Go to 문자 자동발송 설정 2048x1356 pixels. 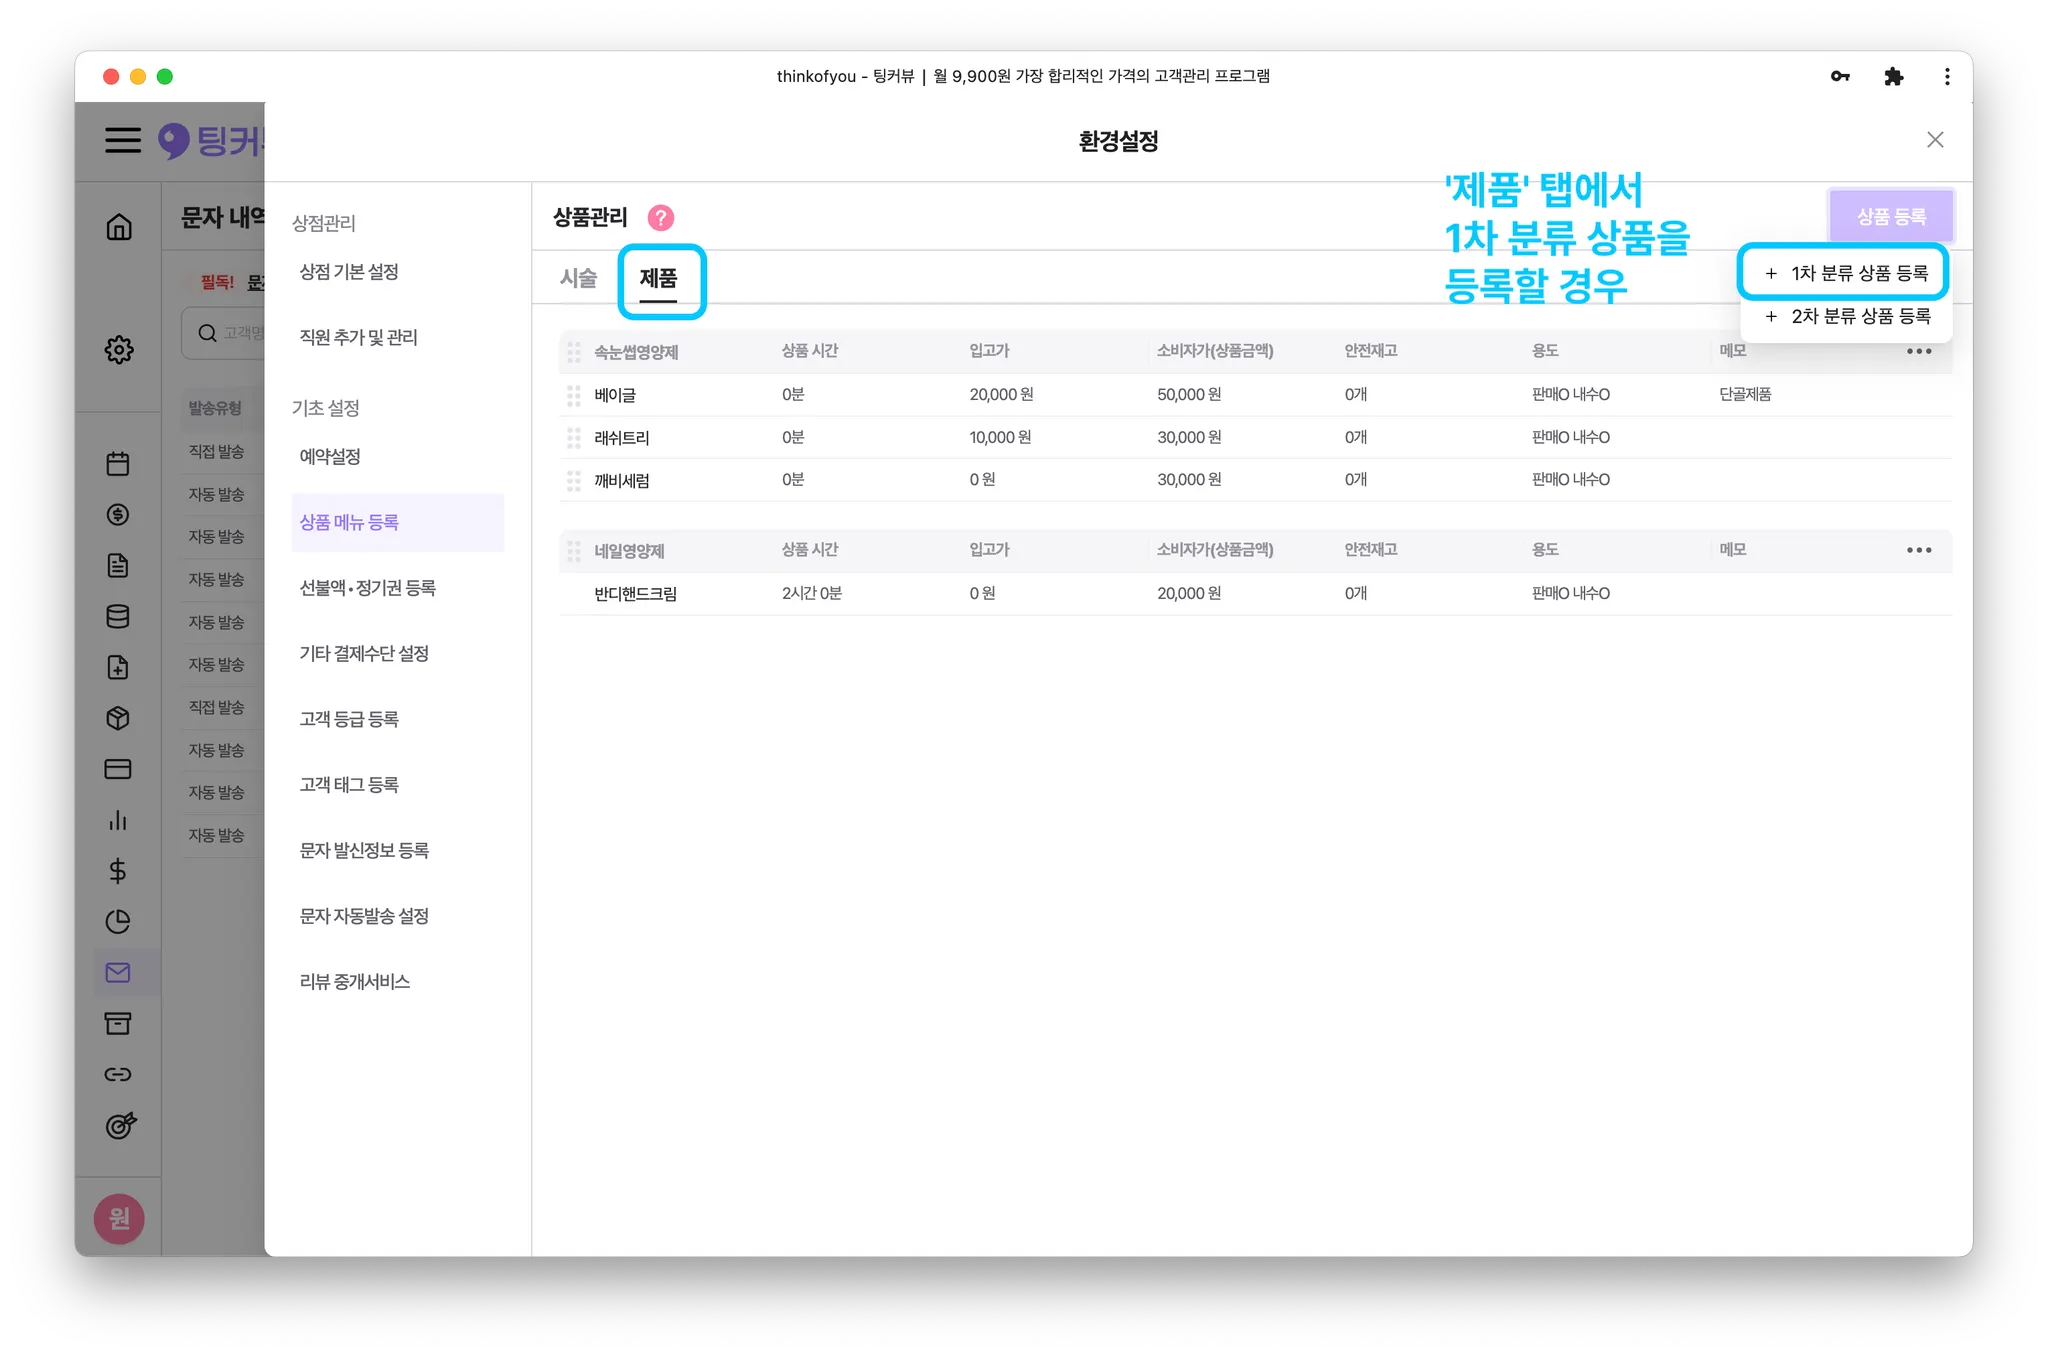click(x=364, y=916)
